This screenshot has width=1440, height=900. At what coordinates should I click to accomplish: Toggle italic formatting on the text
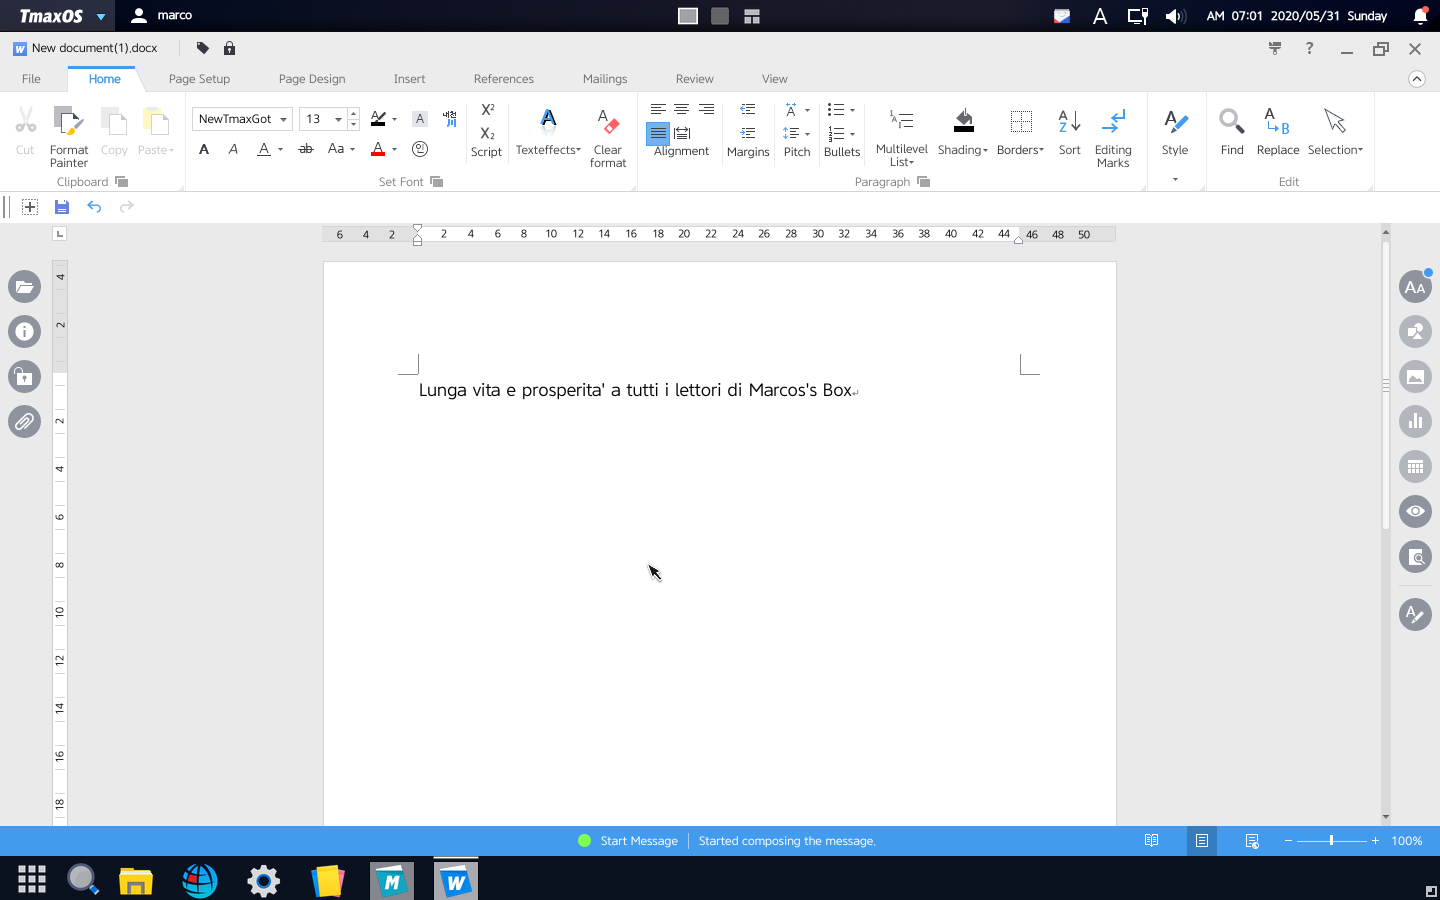[233, 148]
